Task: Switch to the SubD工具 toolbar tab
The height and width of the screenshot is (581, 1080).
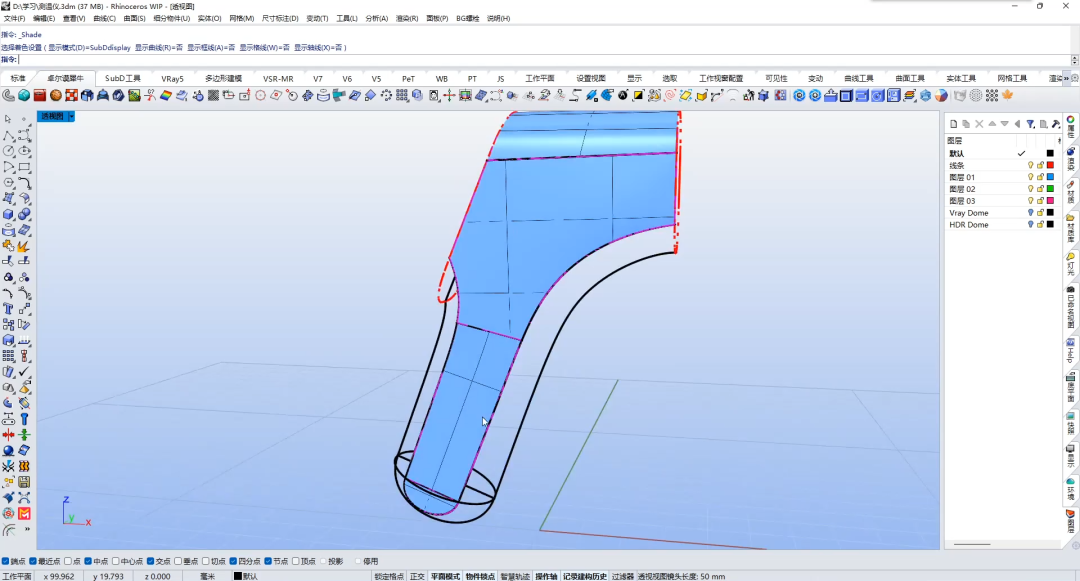Action: (123, 78)
